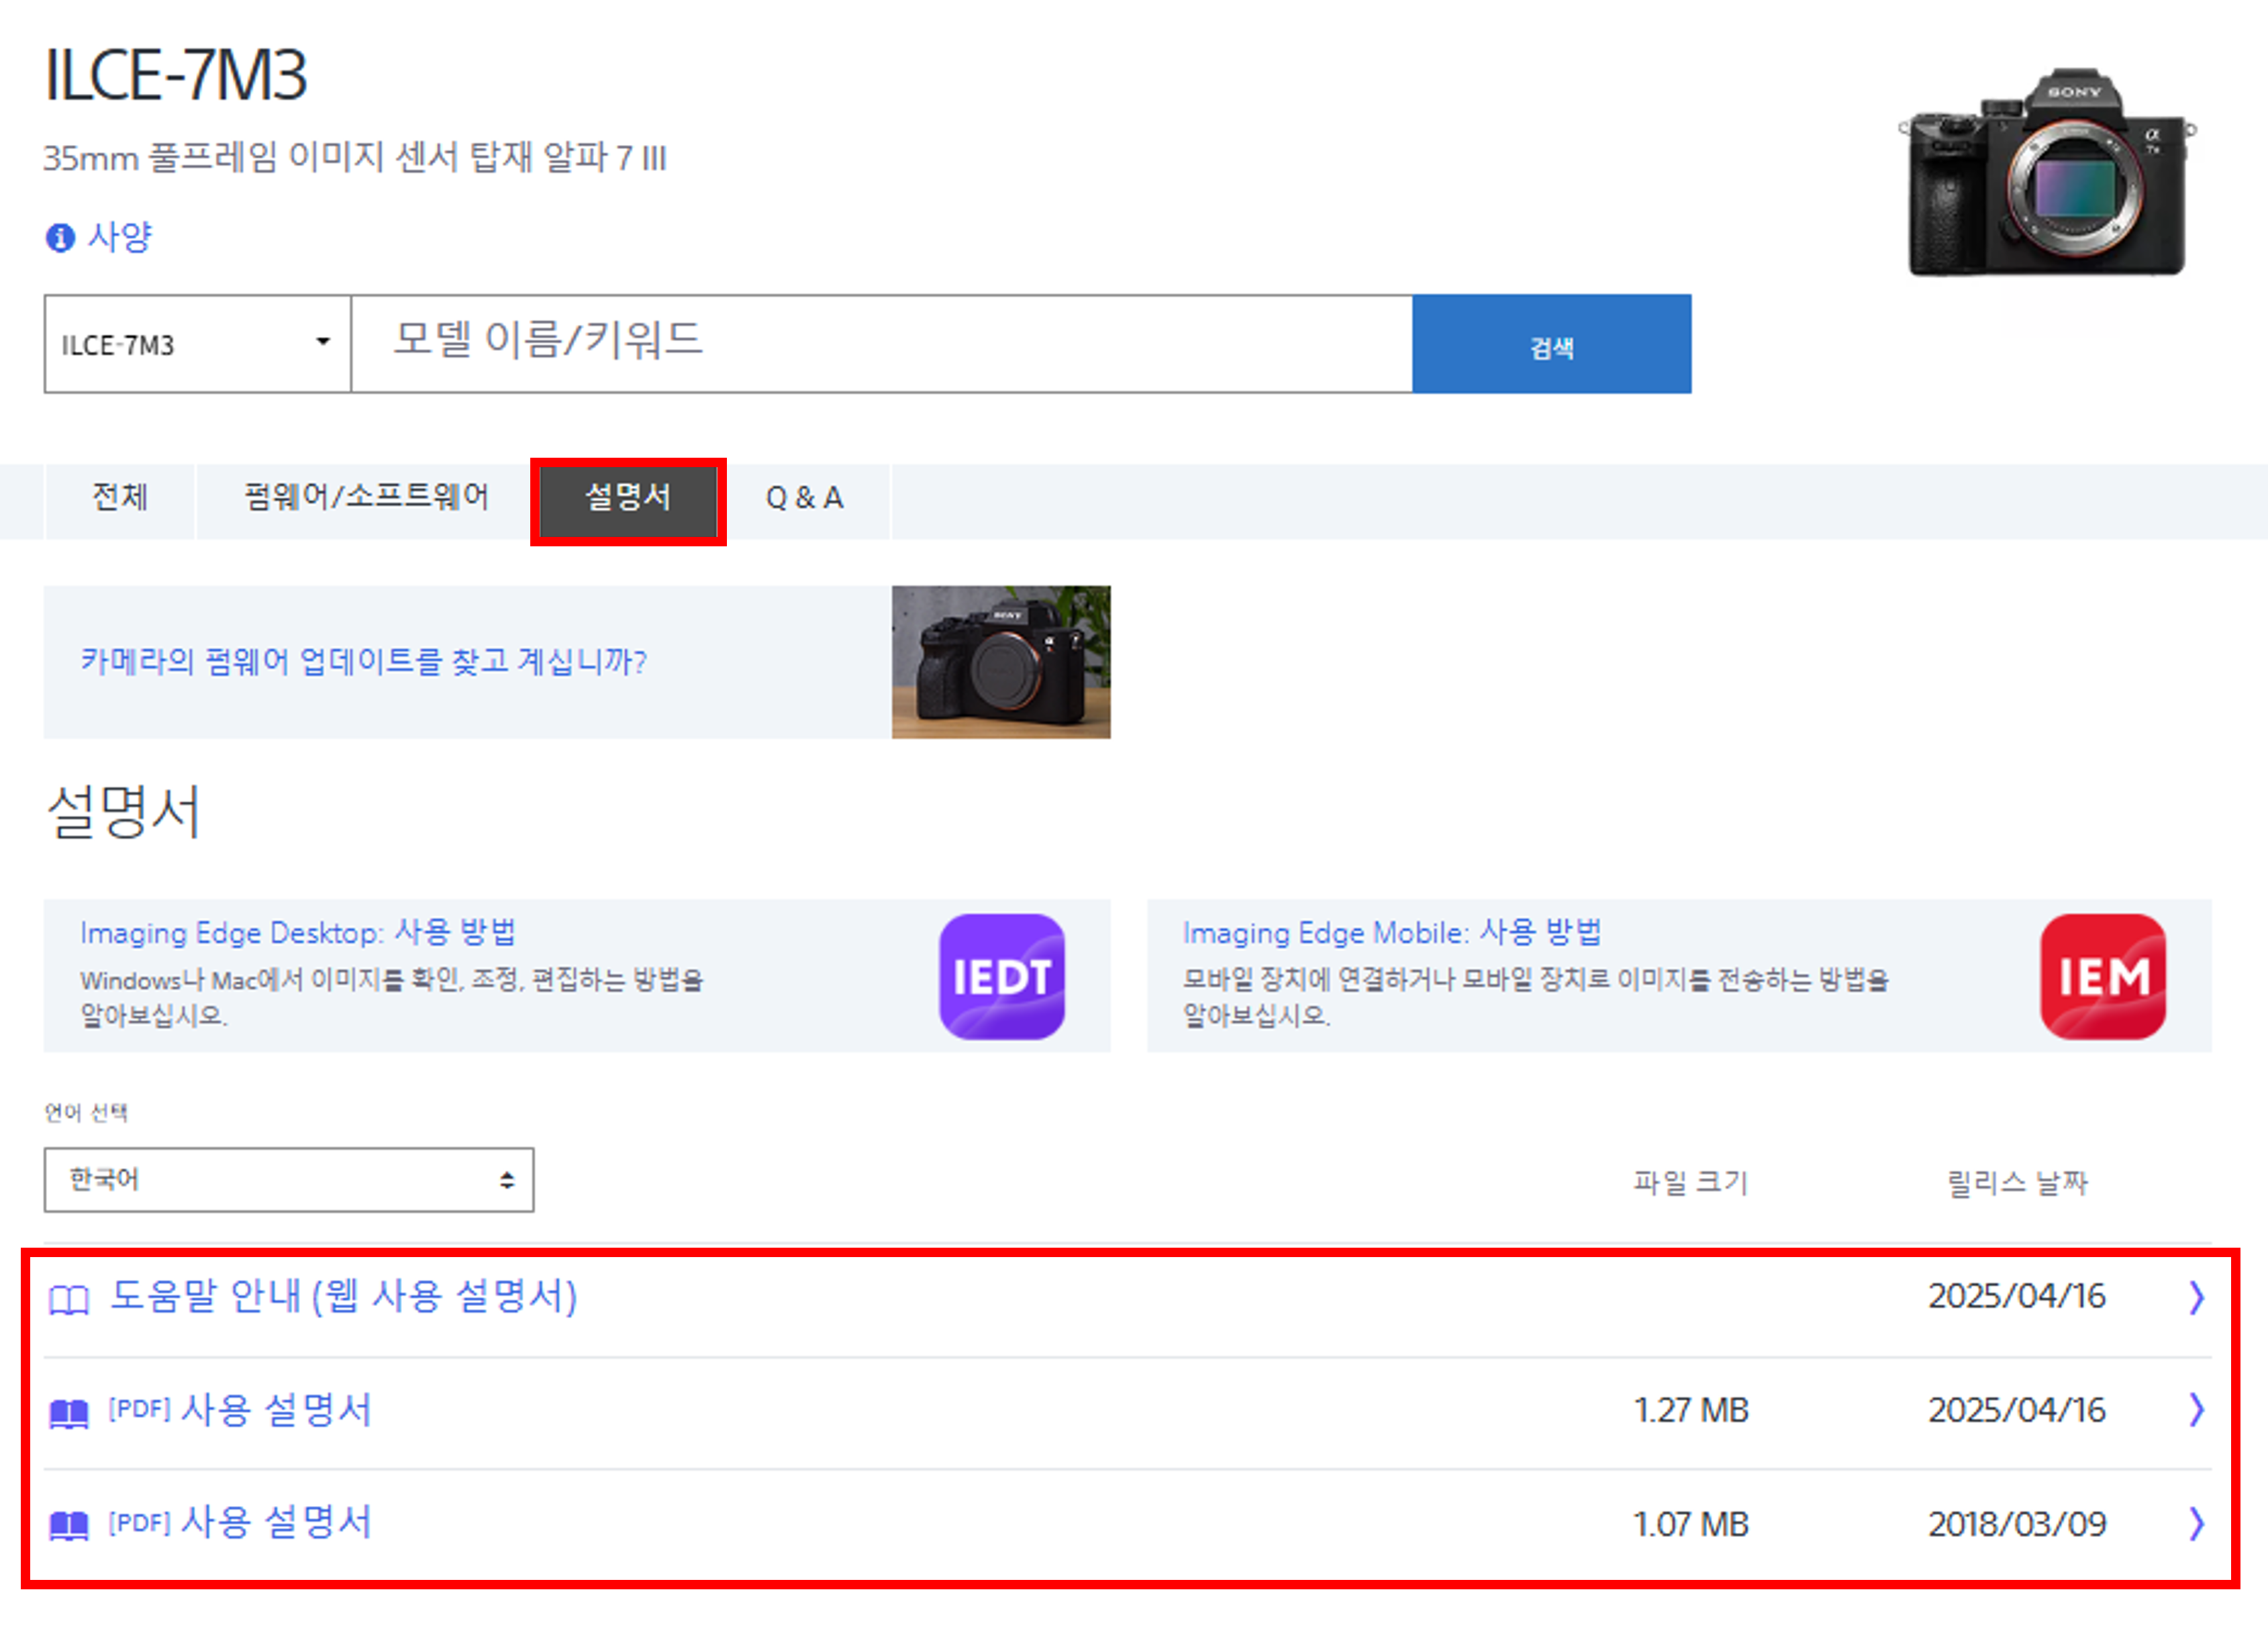Click the blue 검색 search button
The width and height of the screenshot is (2268, 1643).
(x=1551, y=344)
